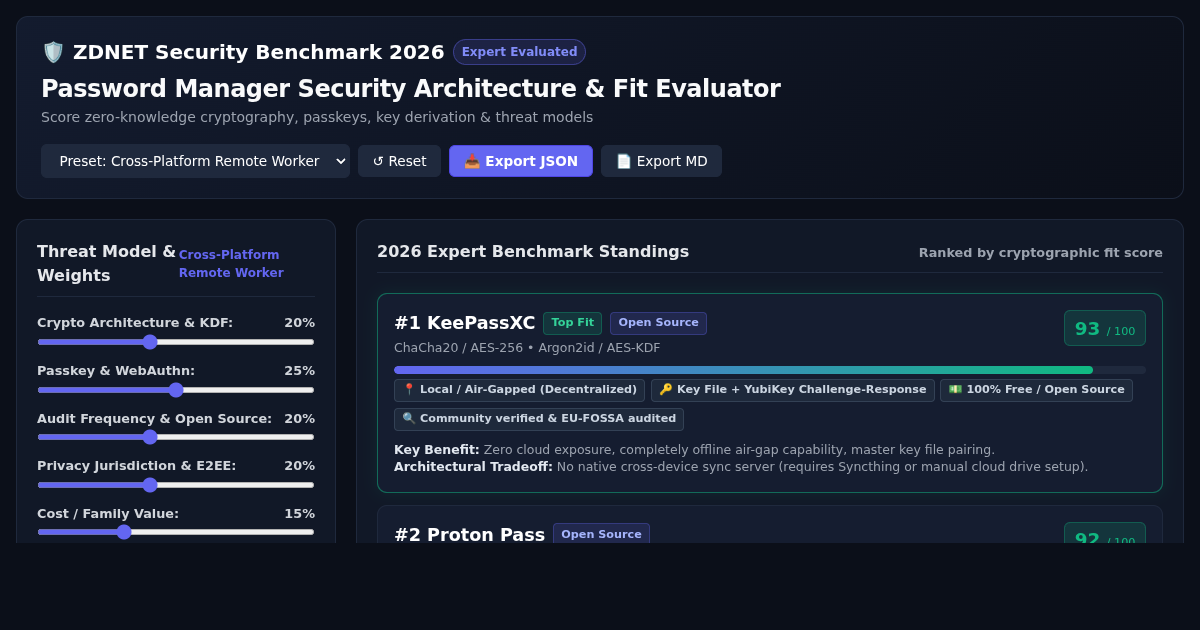Click the Reset button
The height and width of the screenshot is (630, 1200).
[x=399, y=161]
